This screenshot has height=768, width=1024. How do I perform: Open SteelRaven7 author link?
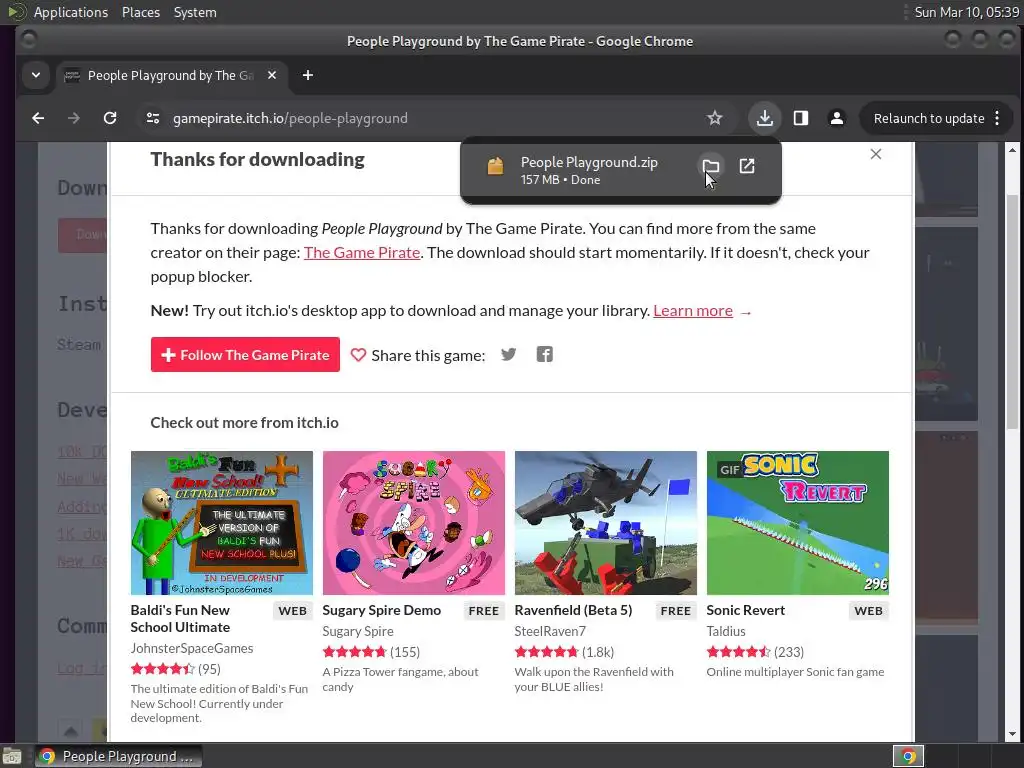[550, 632]
